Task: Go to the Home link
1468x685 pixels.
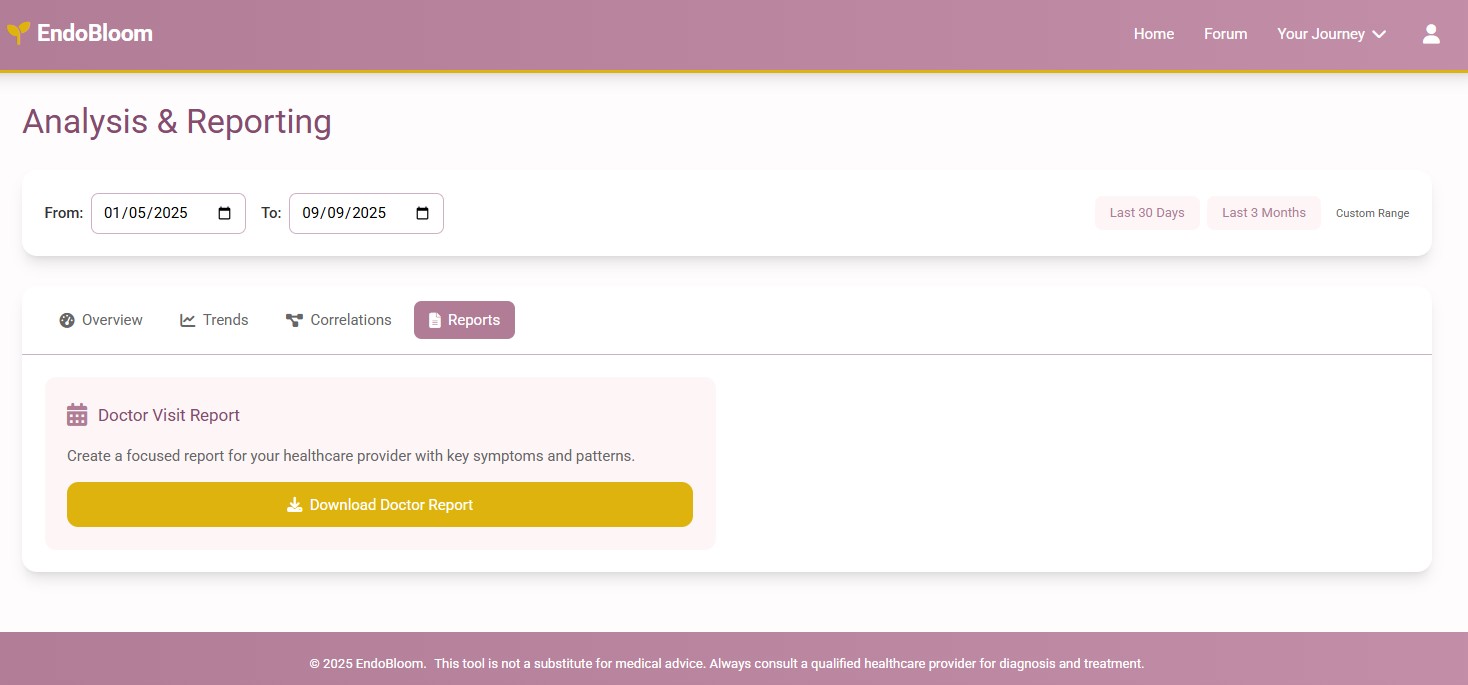Action: click(x=1153, y=34)
